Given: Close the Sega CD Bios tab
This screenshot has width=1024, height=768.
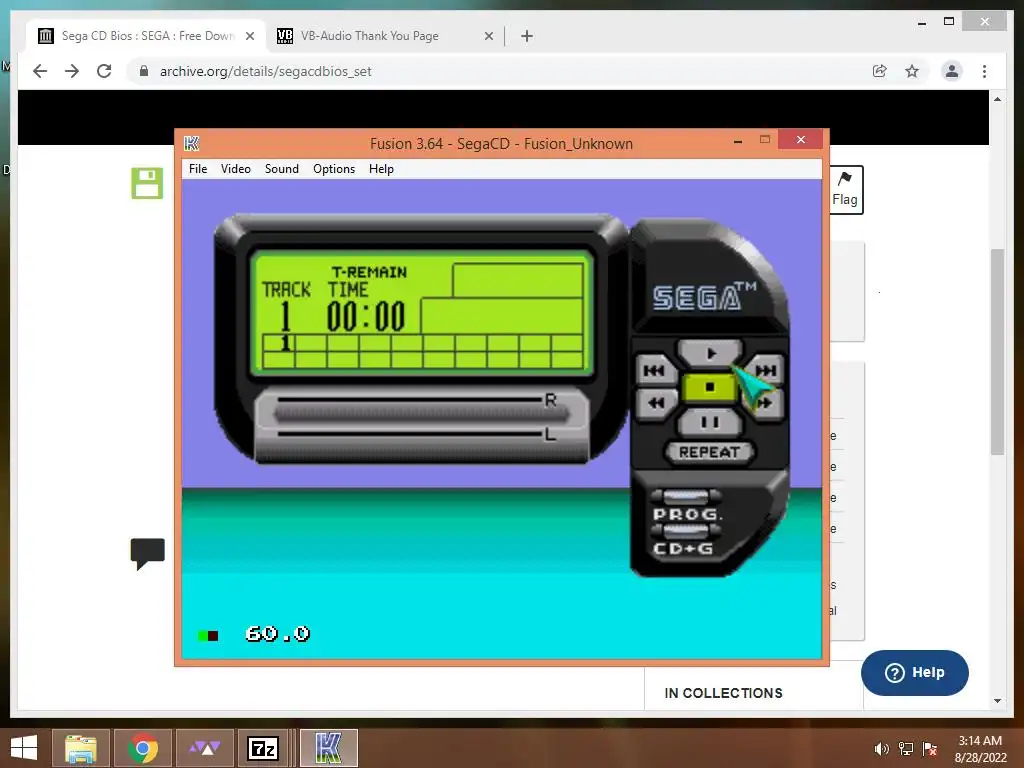Looking at the screenshot, I should point(249,36).
